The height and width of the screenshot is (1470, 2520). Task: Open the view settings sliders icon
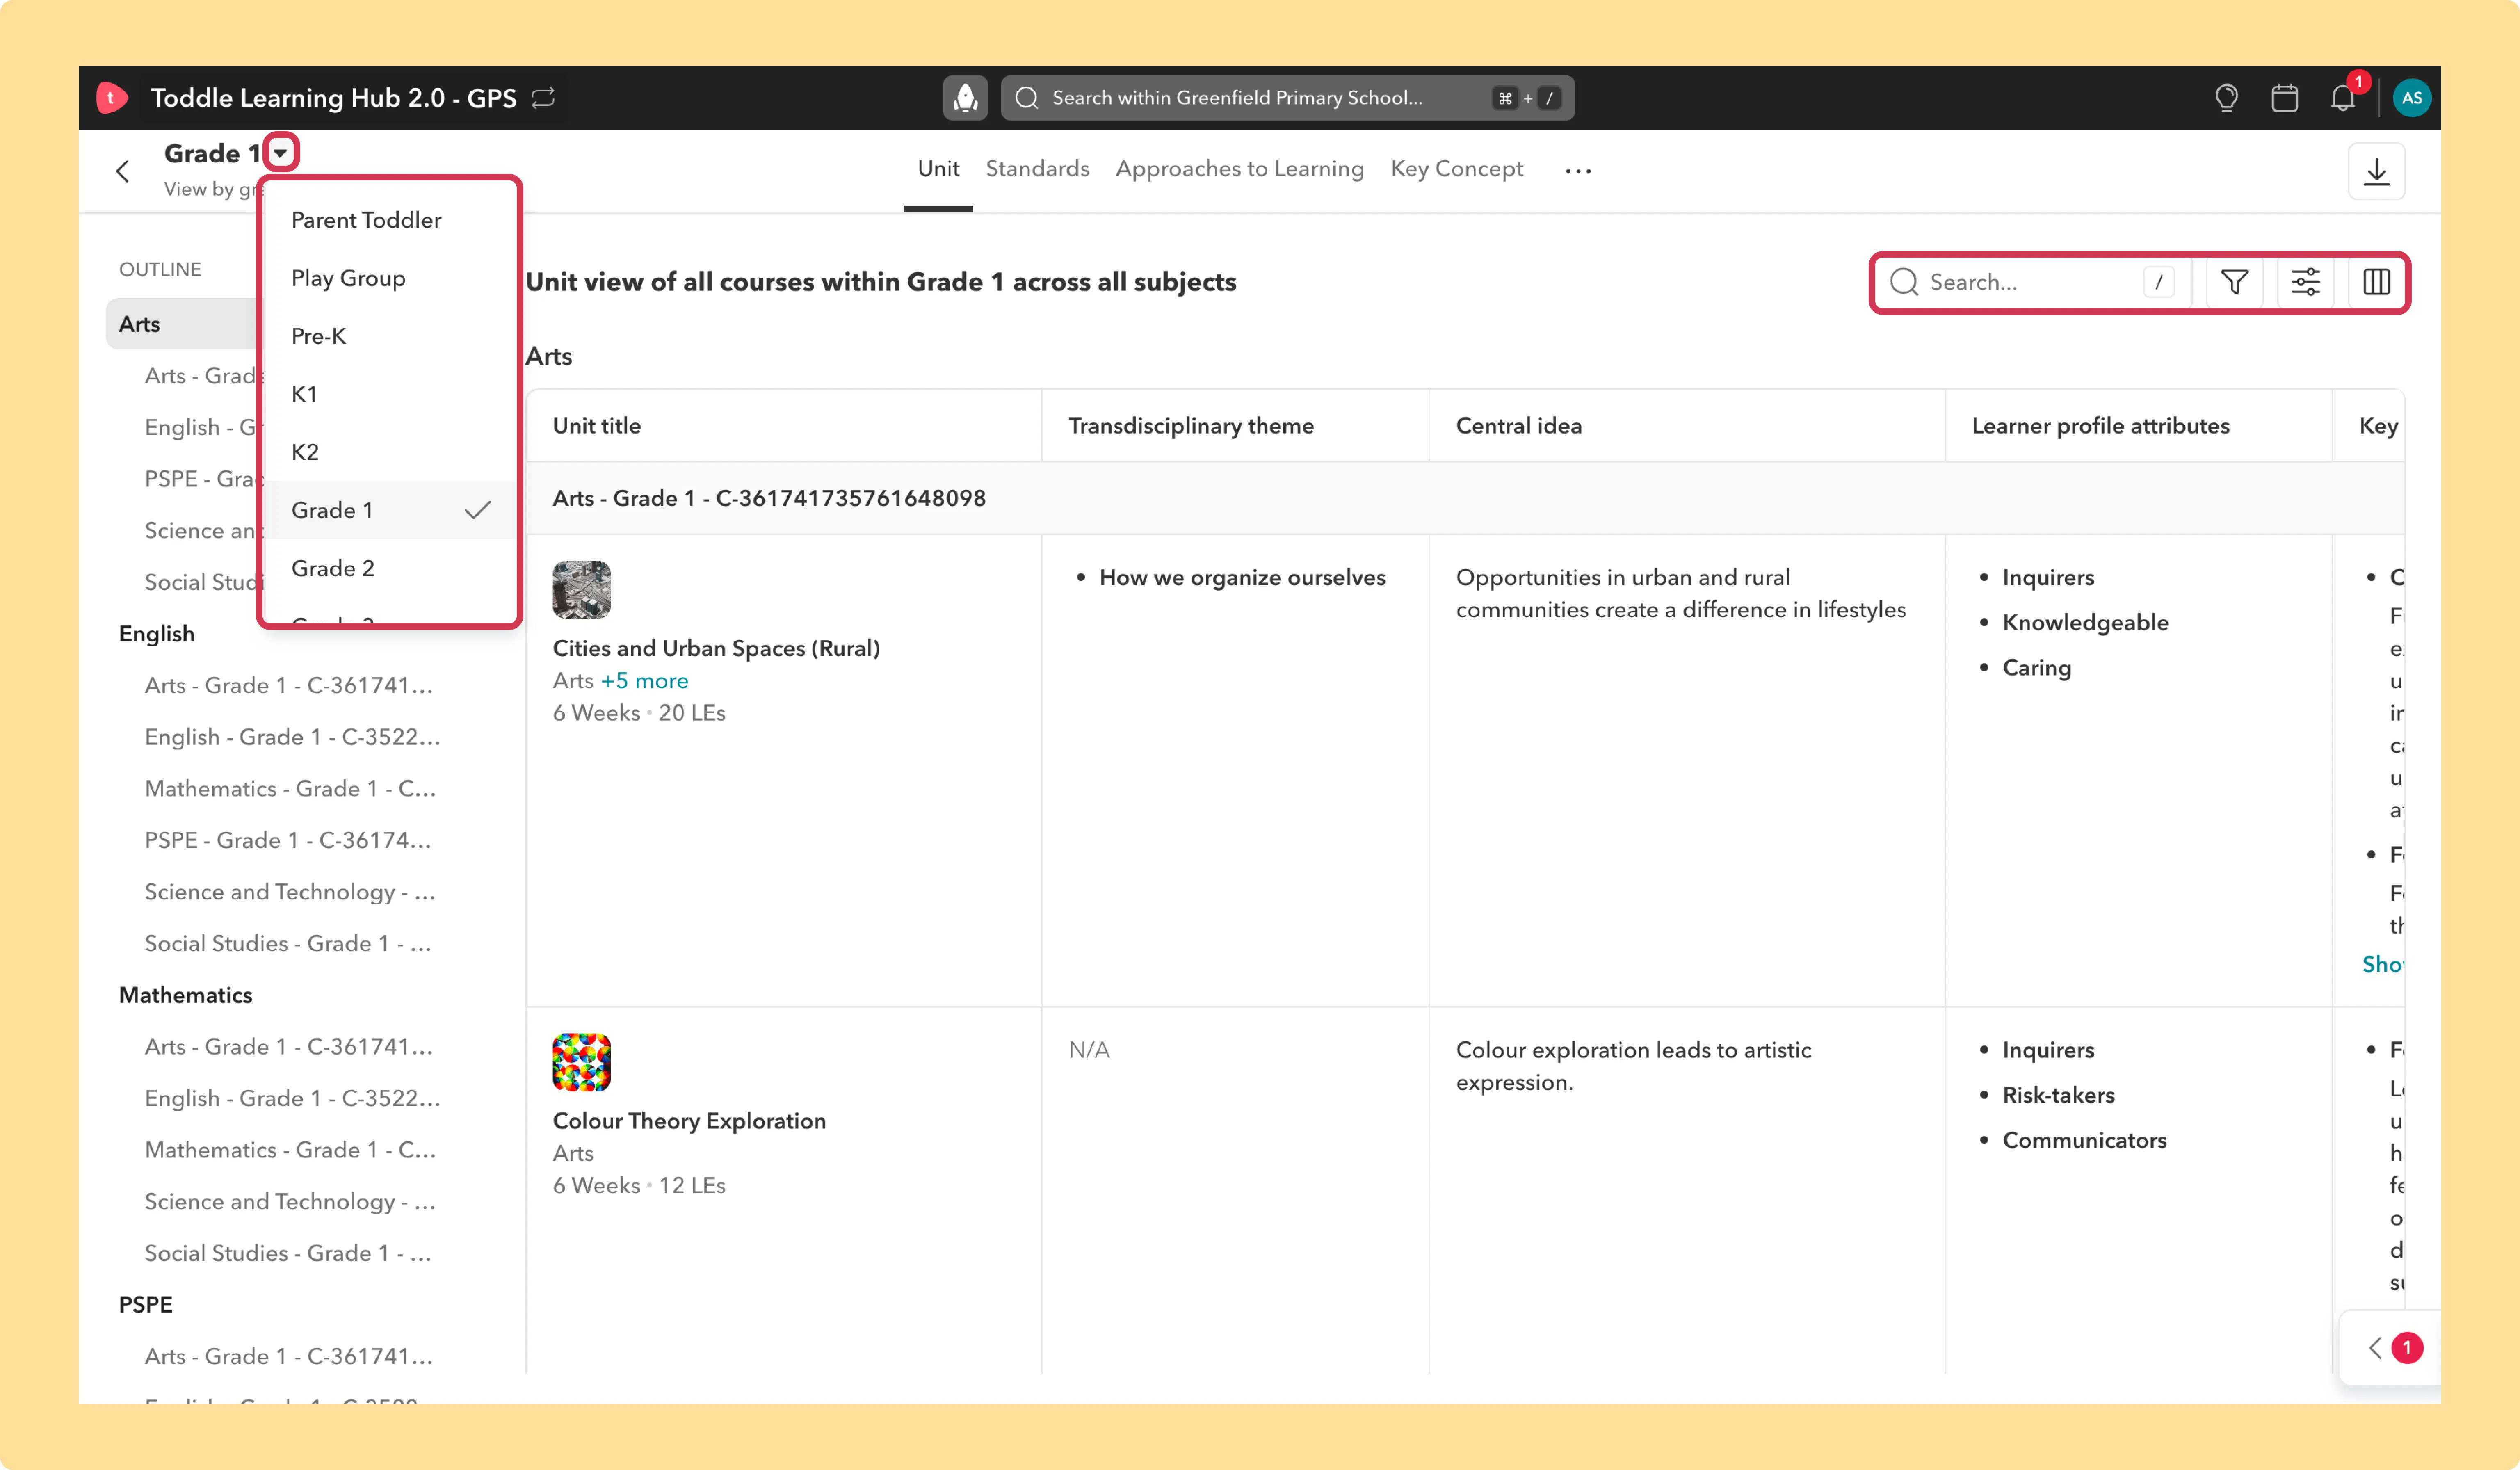pyautogui.click(x=2305, y=282)
